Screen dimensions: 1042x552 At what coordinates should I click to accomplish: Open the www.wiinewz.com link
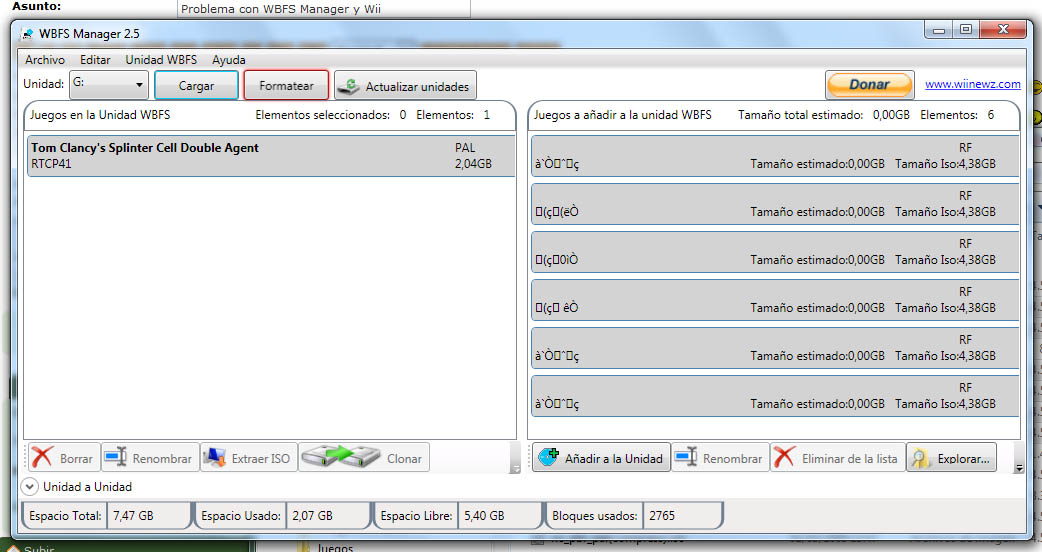pyautogui.click(x=972, y=84)
